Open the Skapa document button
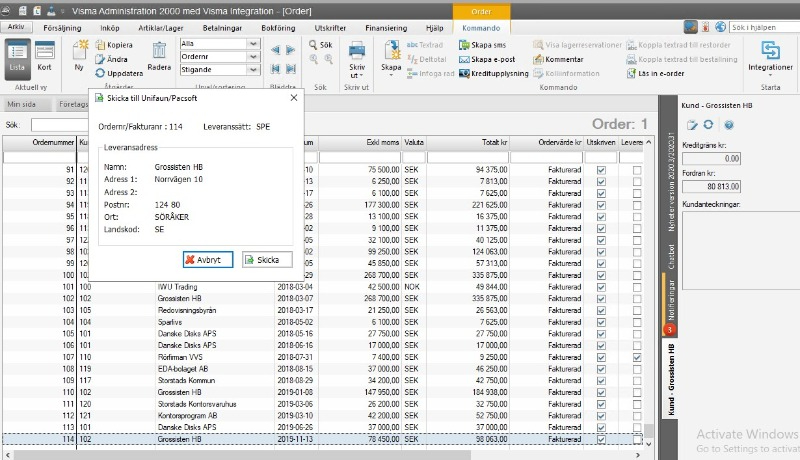 (391, 57)
